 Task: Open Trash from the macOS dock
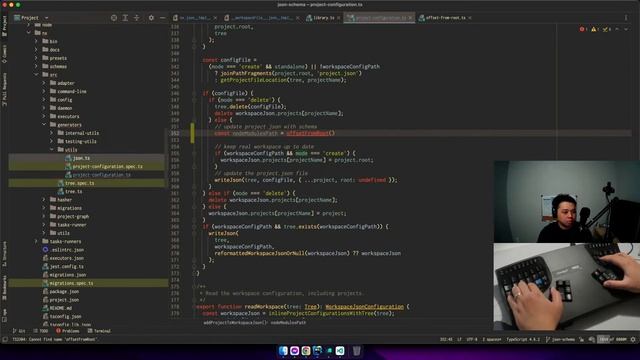tap(356, 351)
